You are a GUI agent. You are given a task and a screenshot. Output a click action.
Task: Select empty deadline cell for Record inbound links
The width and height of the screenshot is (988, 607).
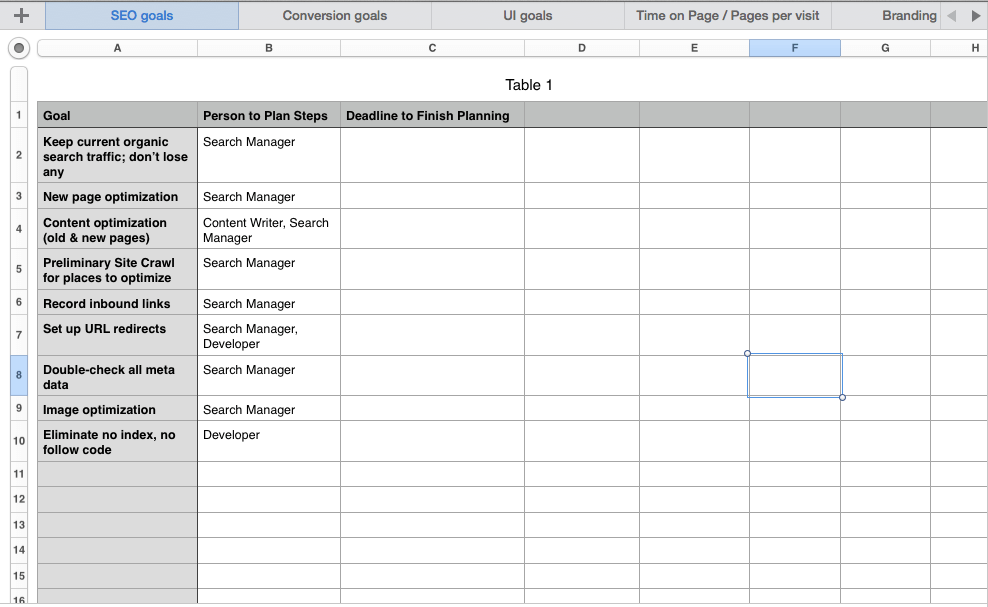[432, 303]
